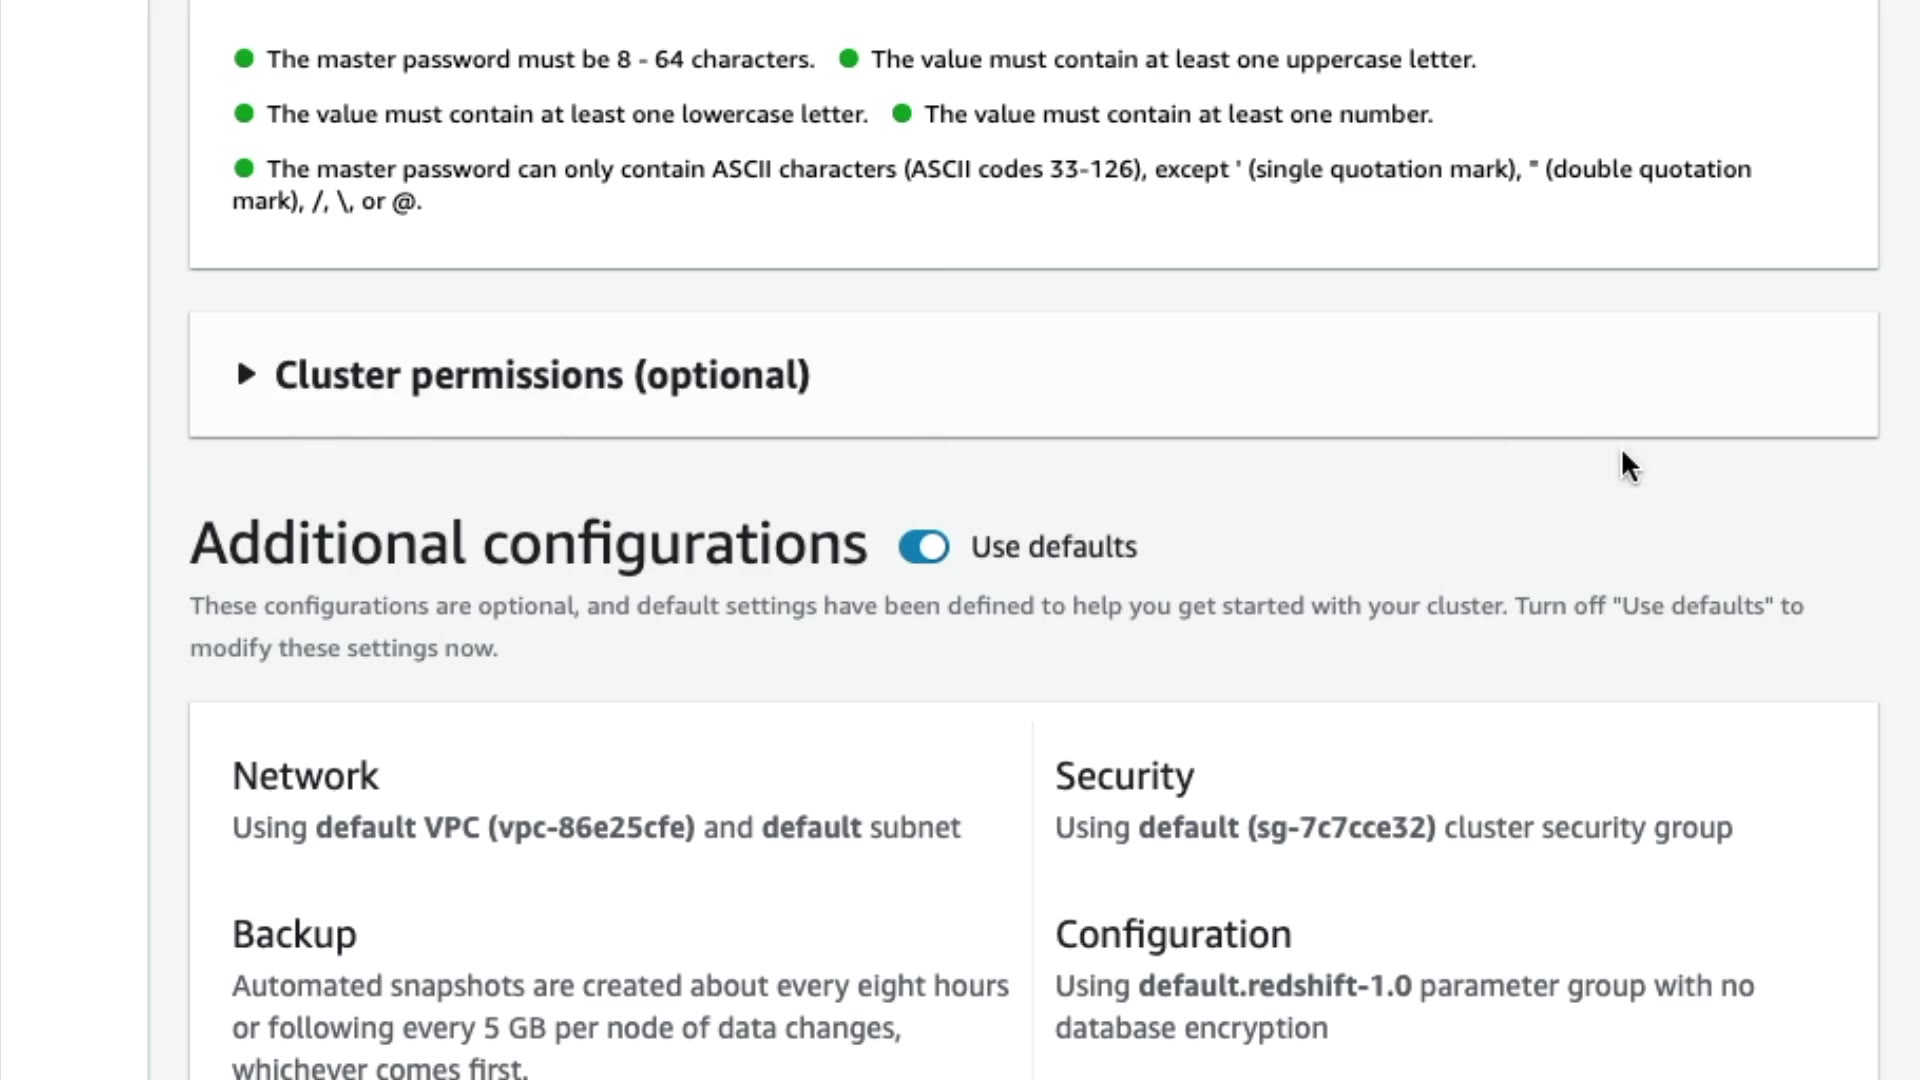Click the "Use defaults" label text

(1054, 547)
